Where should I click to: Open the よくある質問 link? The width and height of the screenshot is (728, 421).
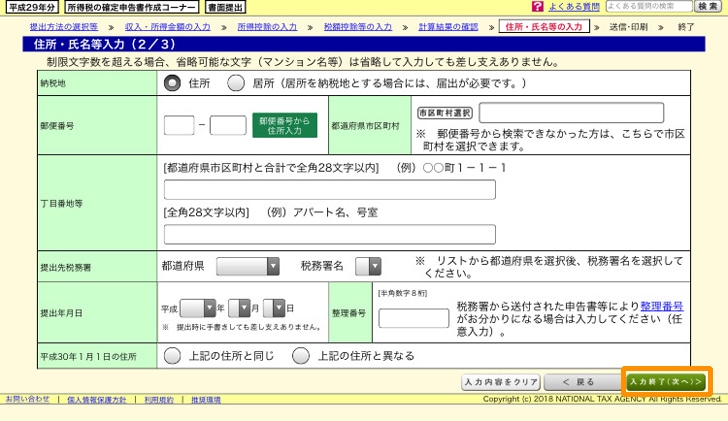coord(574,6)
